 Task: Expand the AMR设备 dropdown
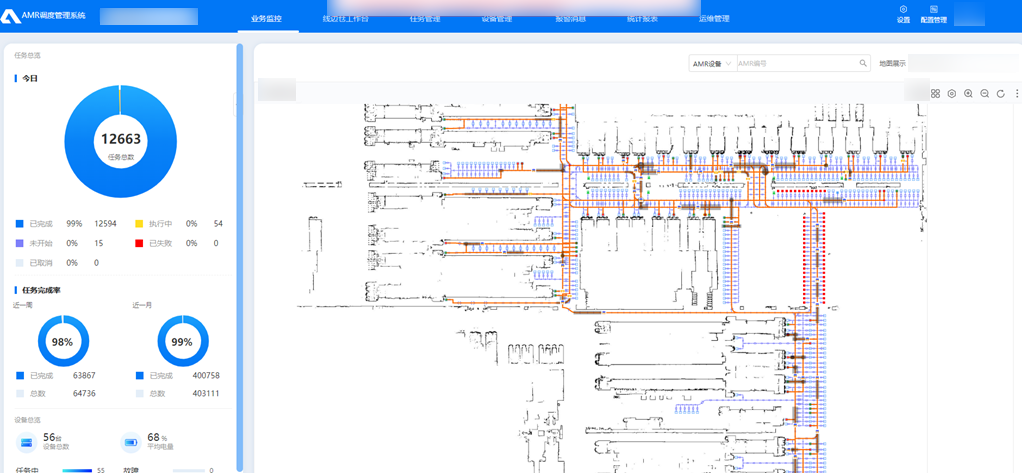point(712,64)
